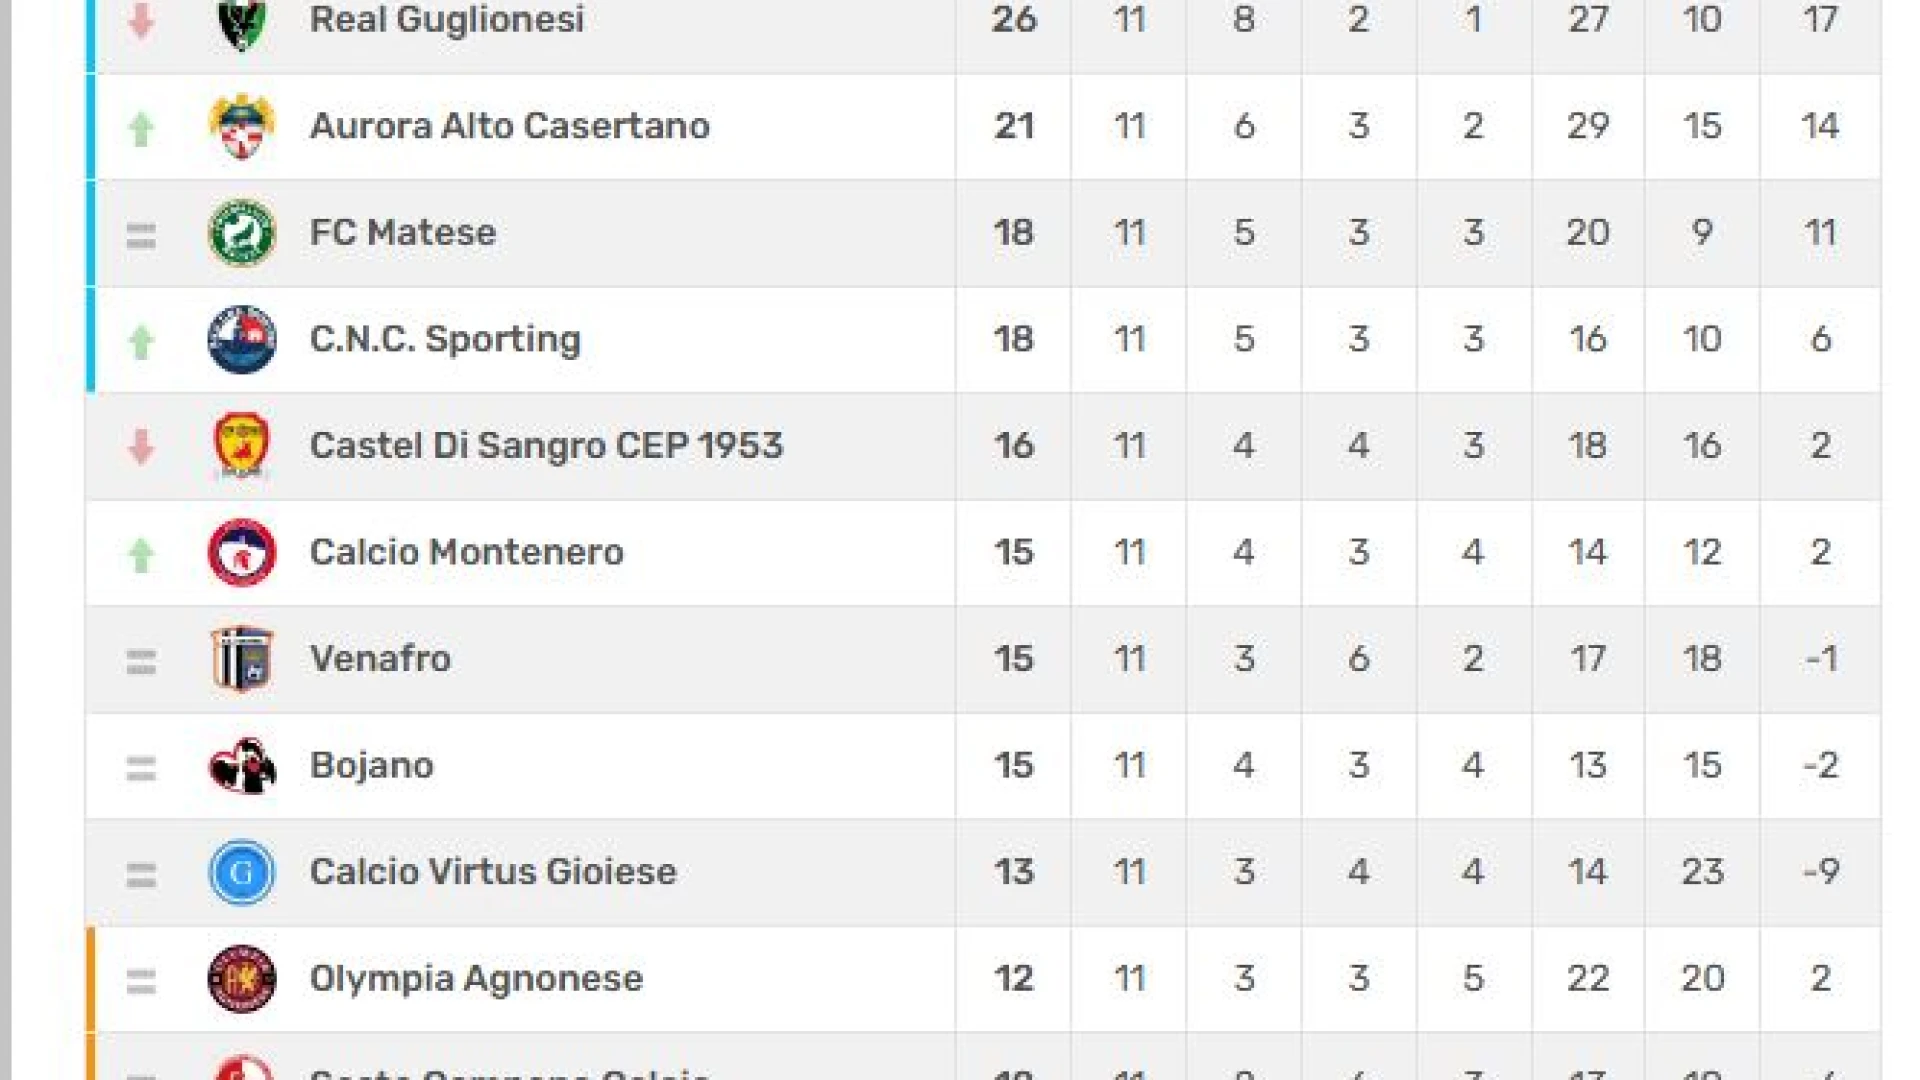1920x1080 pixels.
Task: Click the FC Matese green crest
Action: [x=241, y=233]
